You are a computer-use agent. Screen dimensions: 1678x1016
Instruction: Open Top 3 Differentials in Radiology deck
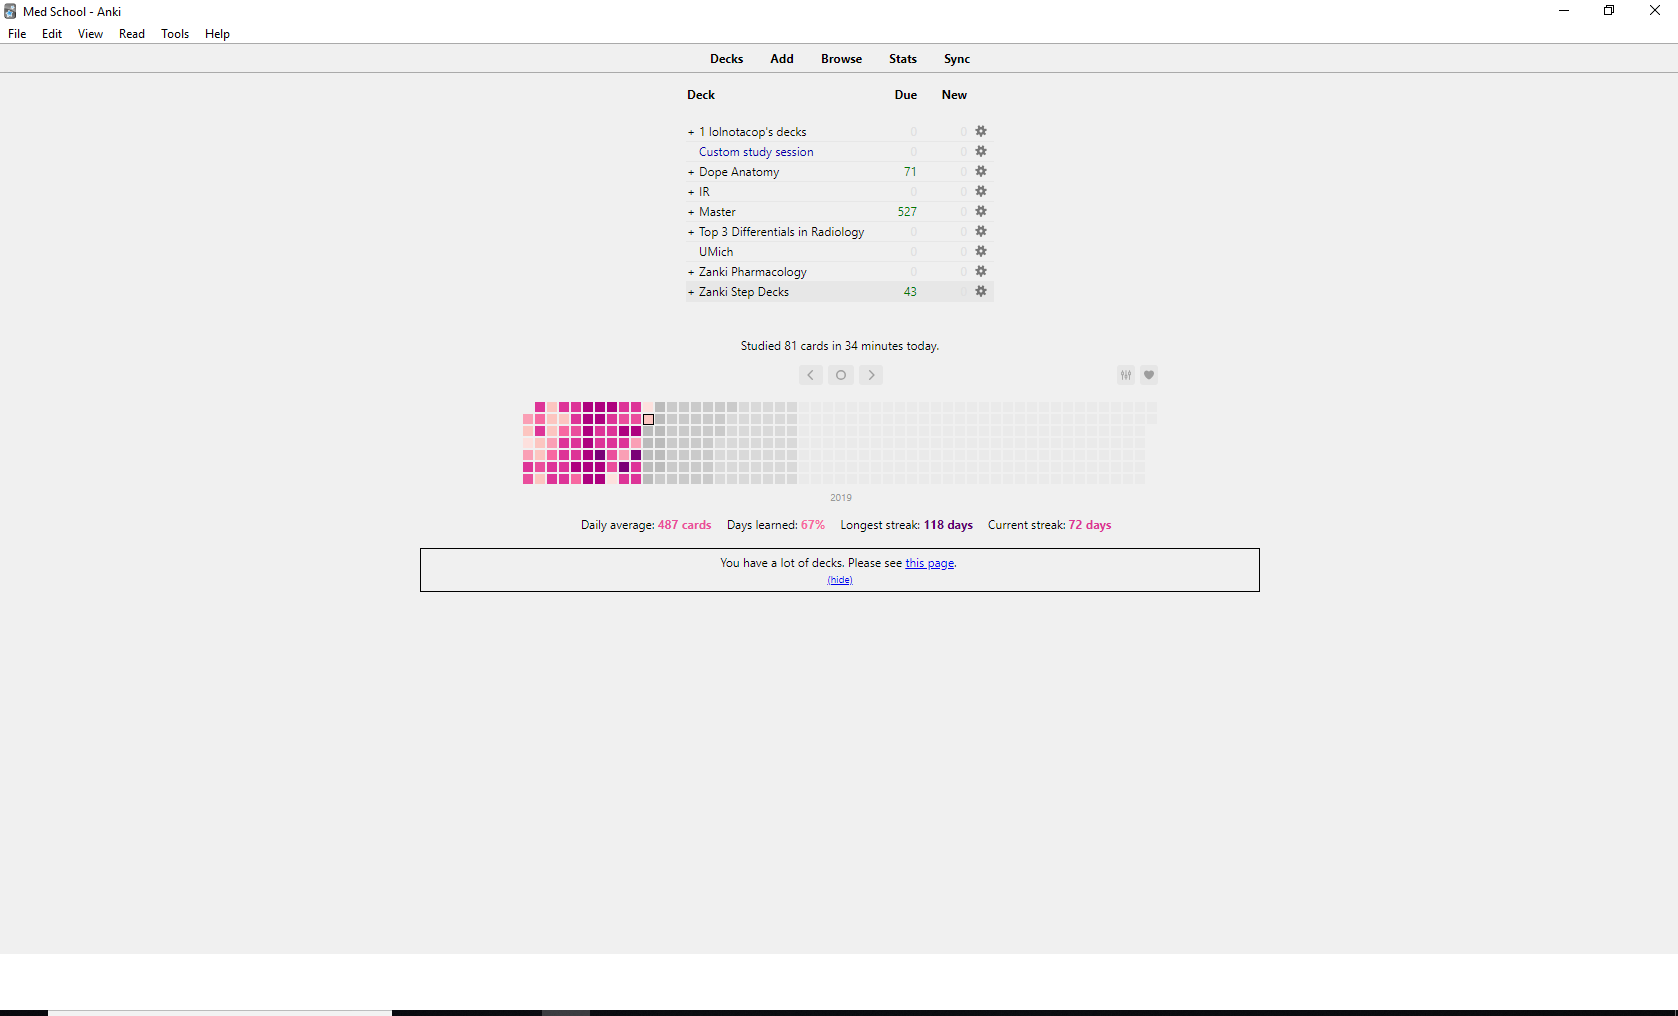[782, 232]
